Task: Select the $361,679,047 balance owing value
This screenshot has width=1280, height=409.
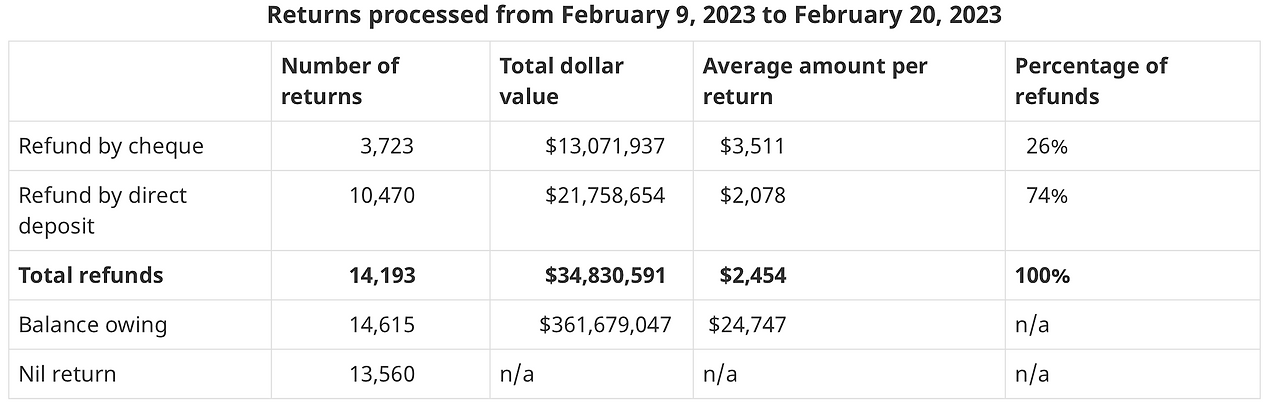Action: pyautogui.click(x=605, y=324)
